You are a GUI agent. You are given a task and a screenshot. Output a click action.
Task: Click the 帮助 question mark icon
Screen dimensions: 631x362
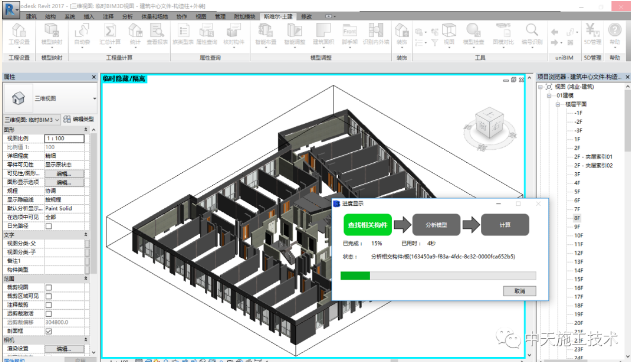tap(615, 31)
